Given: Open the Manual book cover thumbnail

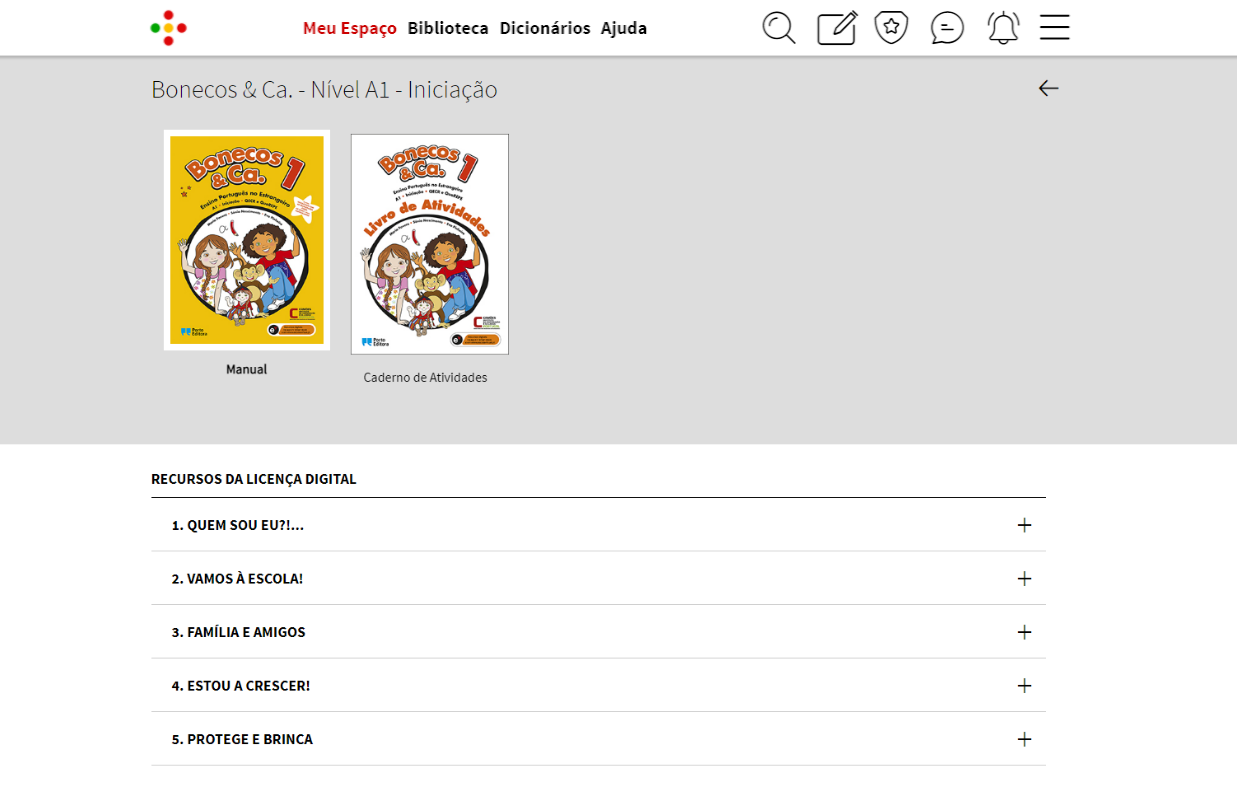Looking at the screenshot, I should click(247, 240).
